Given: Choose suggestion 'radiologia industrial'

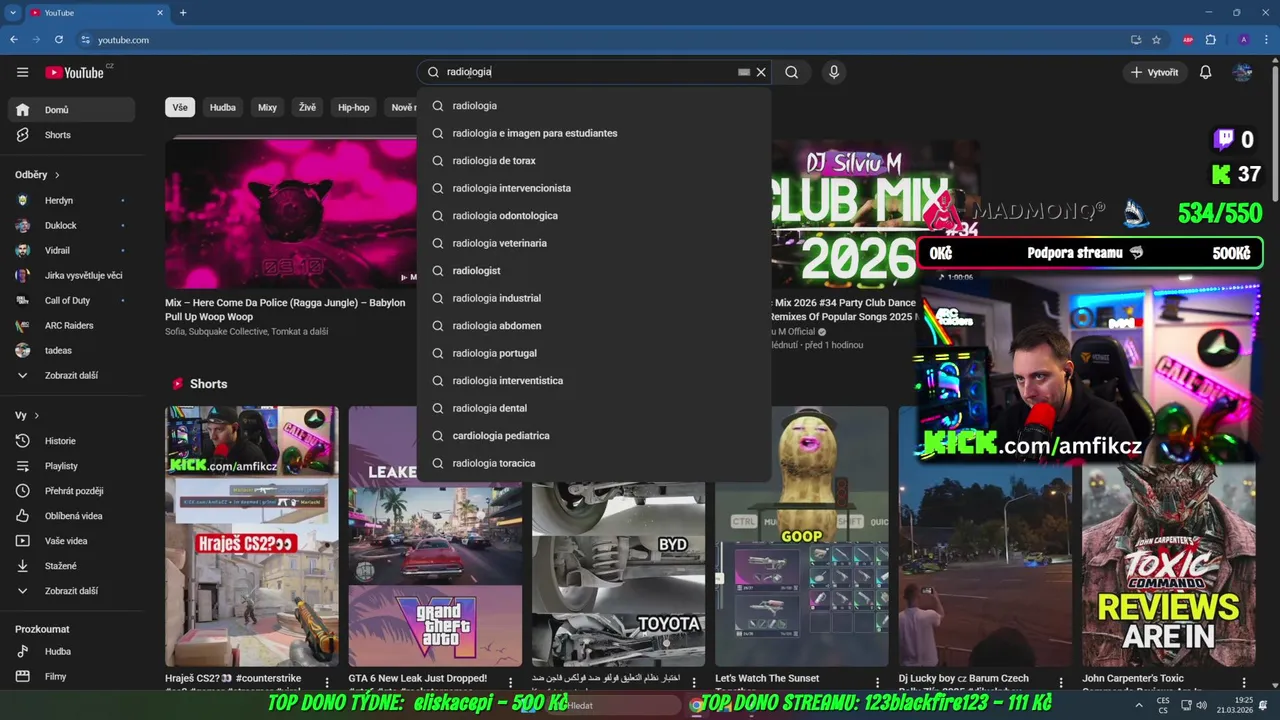Looking at the screenshot, I should pos(594,298).
